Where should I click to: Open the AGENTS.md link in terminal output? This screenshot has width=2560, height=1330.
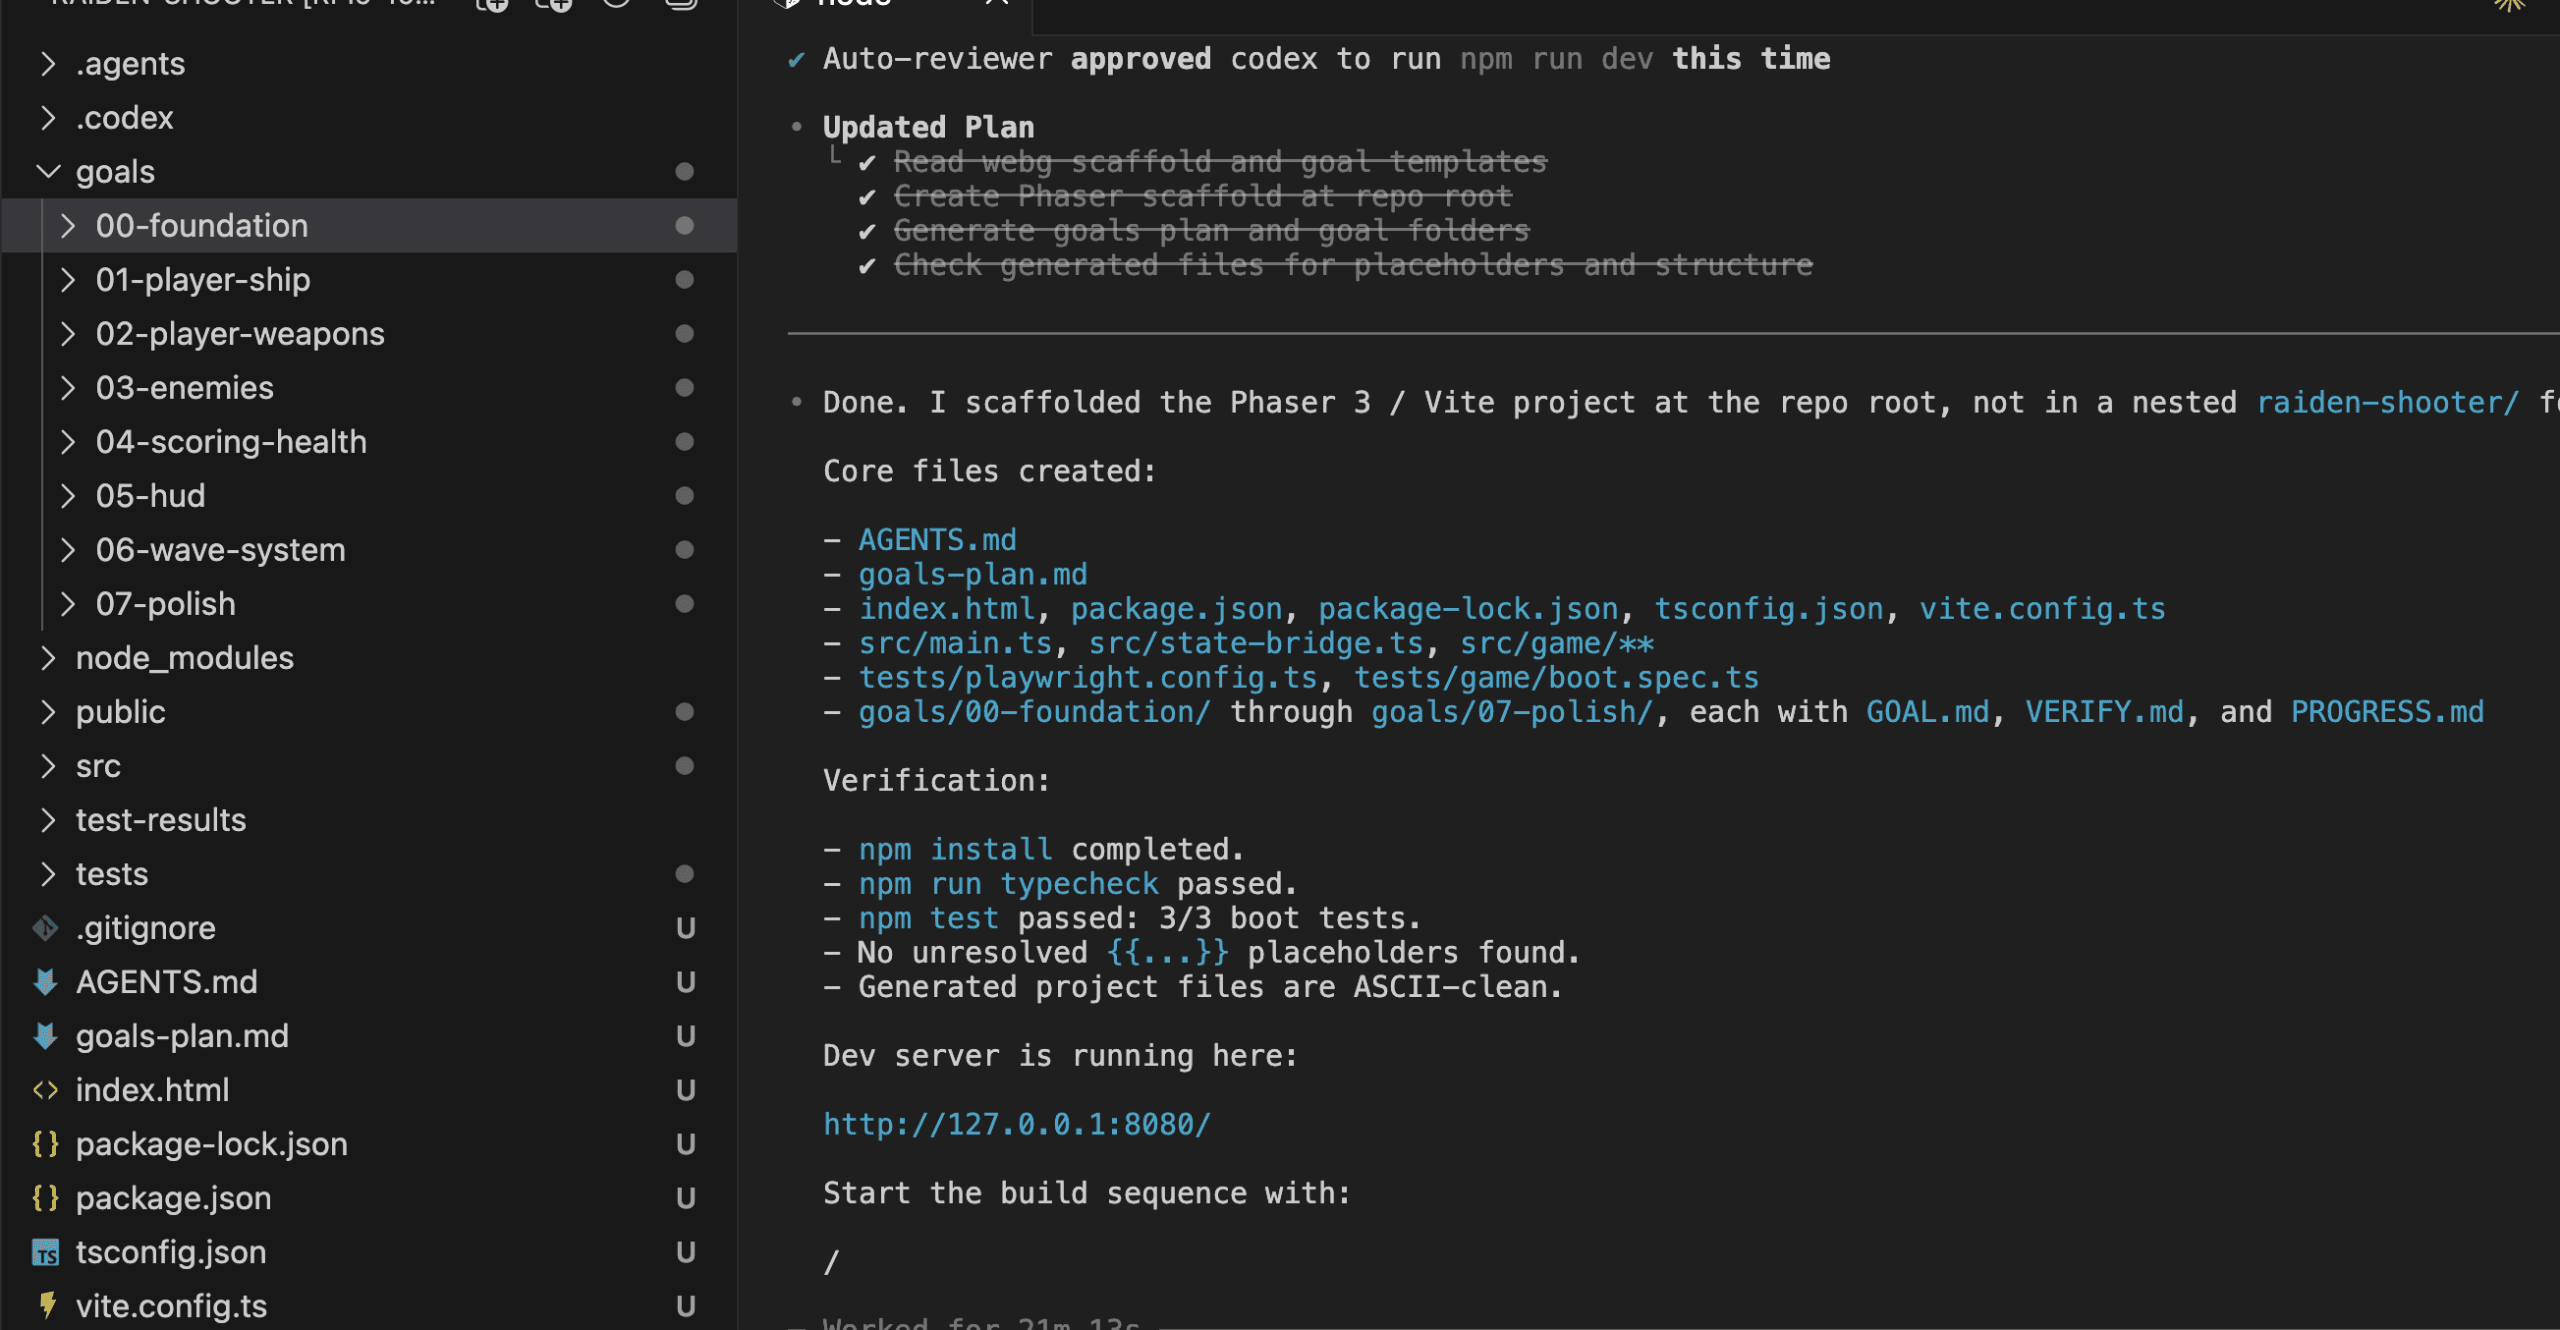[x=937, y=540]
